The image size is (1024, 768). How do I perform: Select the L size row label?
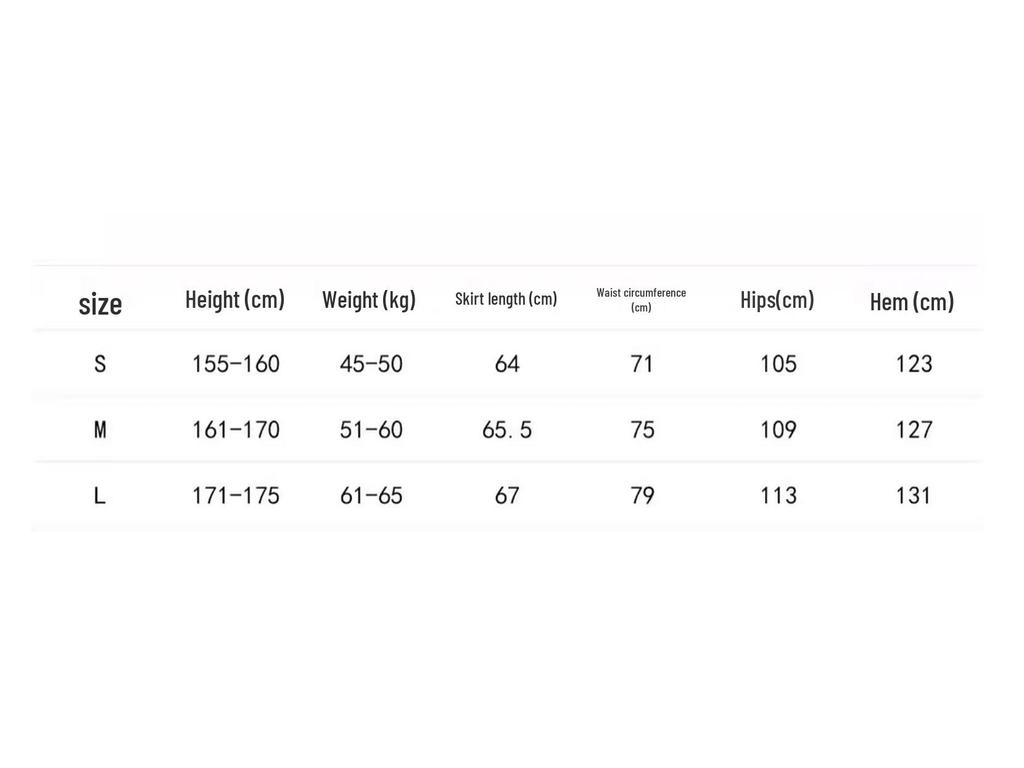(x=99, y=496)
